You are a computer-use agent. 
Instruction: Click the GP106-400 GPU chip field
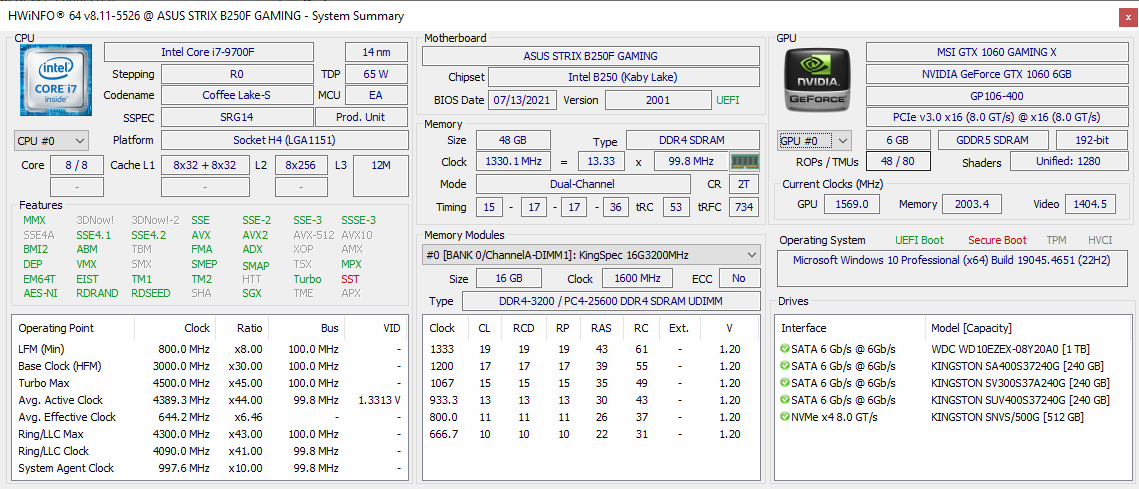click(997, 95)
